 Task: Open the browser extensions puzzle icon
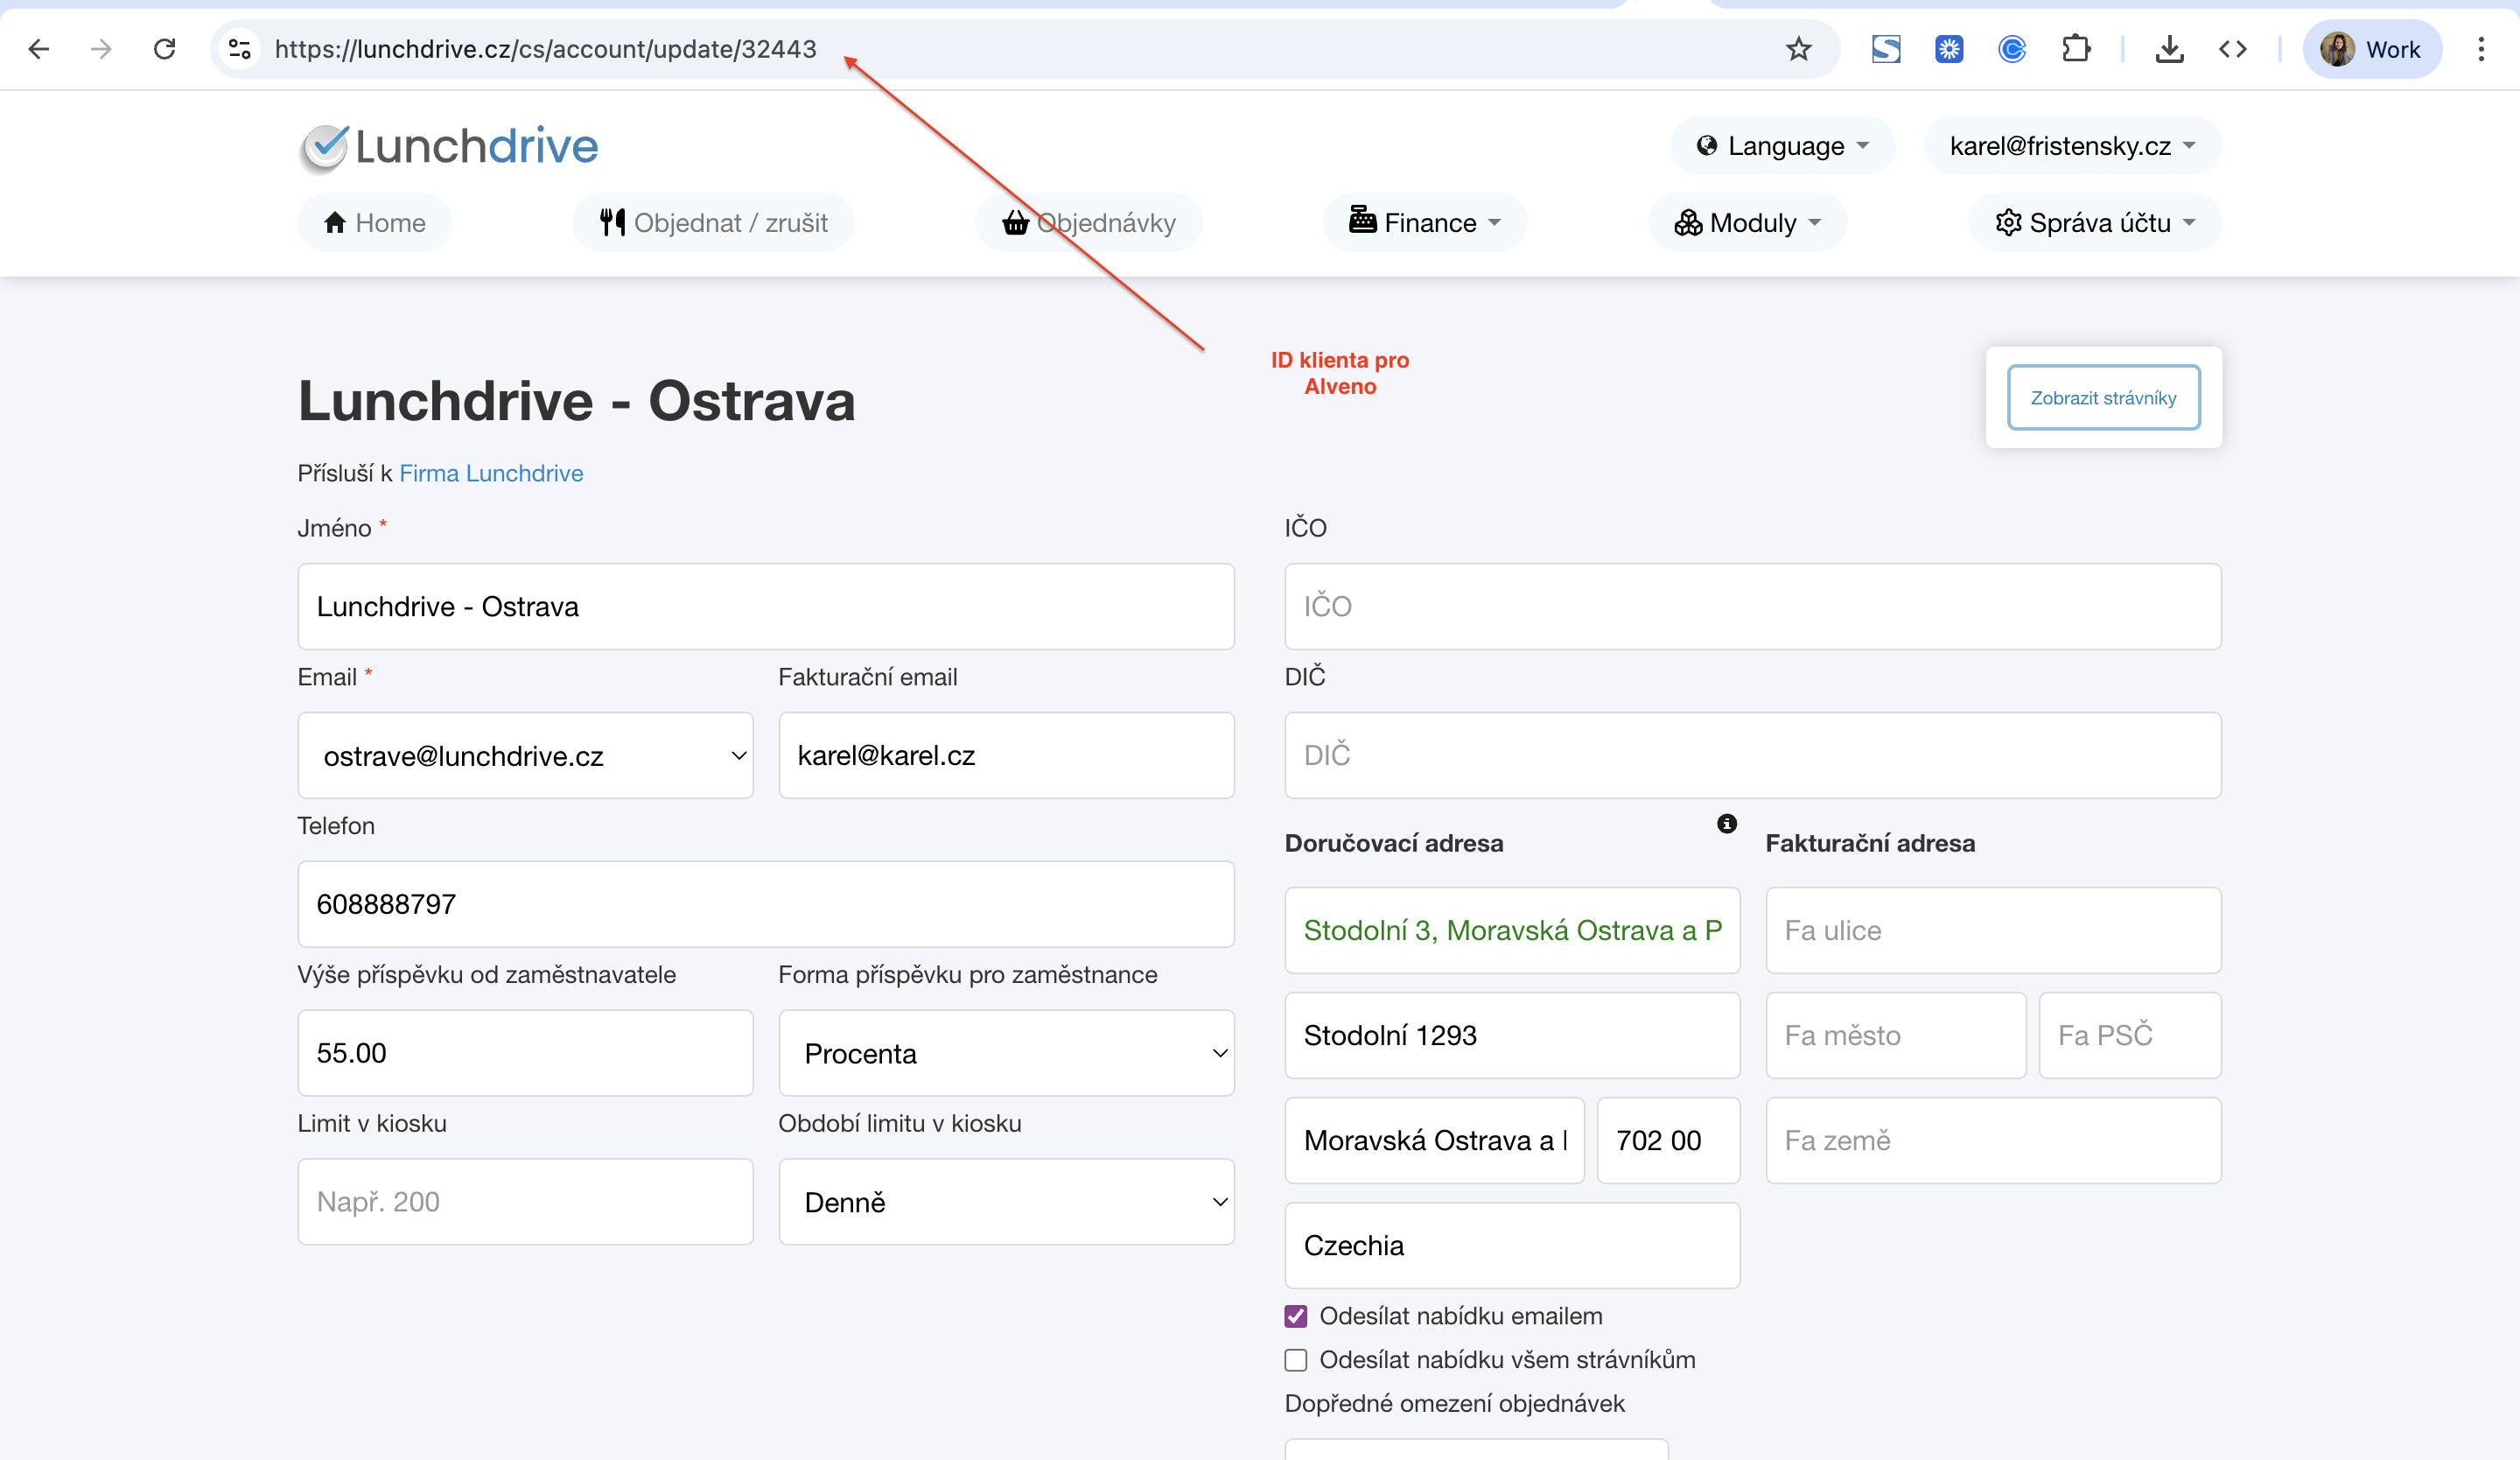(2076, 49)
